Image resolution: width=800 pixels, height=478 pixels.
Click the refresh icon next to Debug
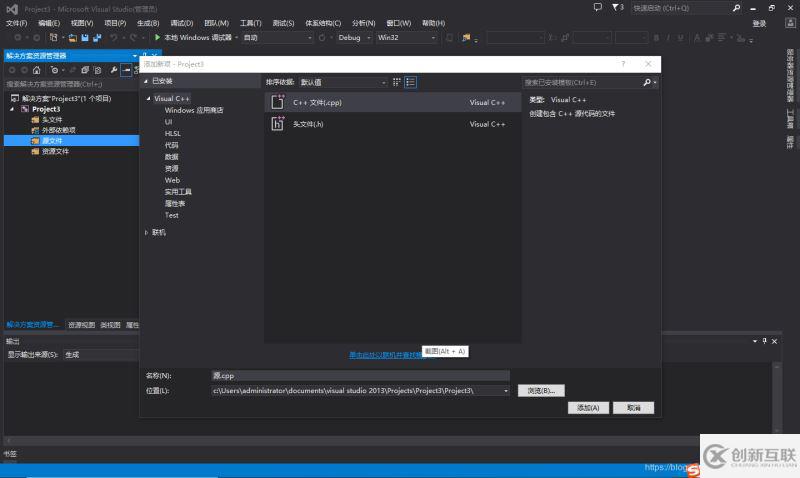pyautogui.click(x=322, y=38)
